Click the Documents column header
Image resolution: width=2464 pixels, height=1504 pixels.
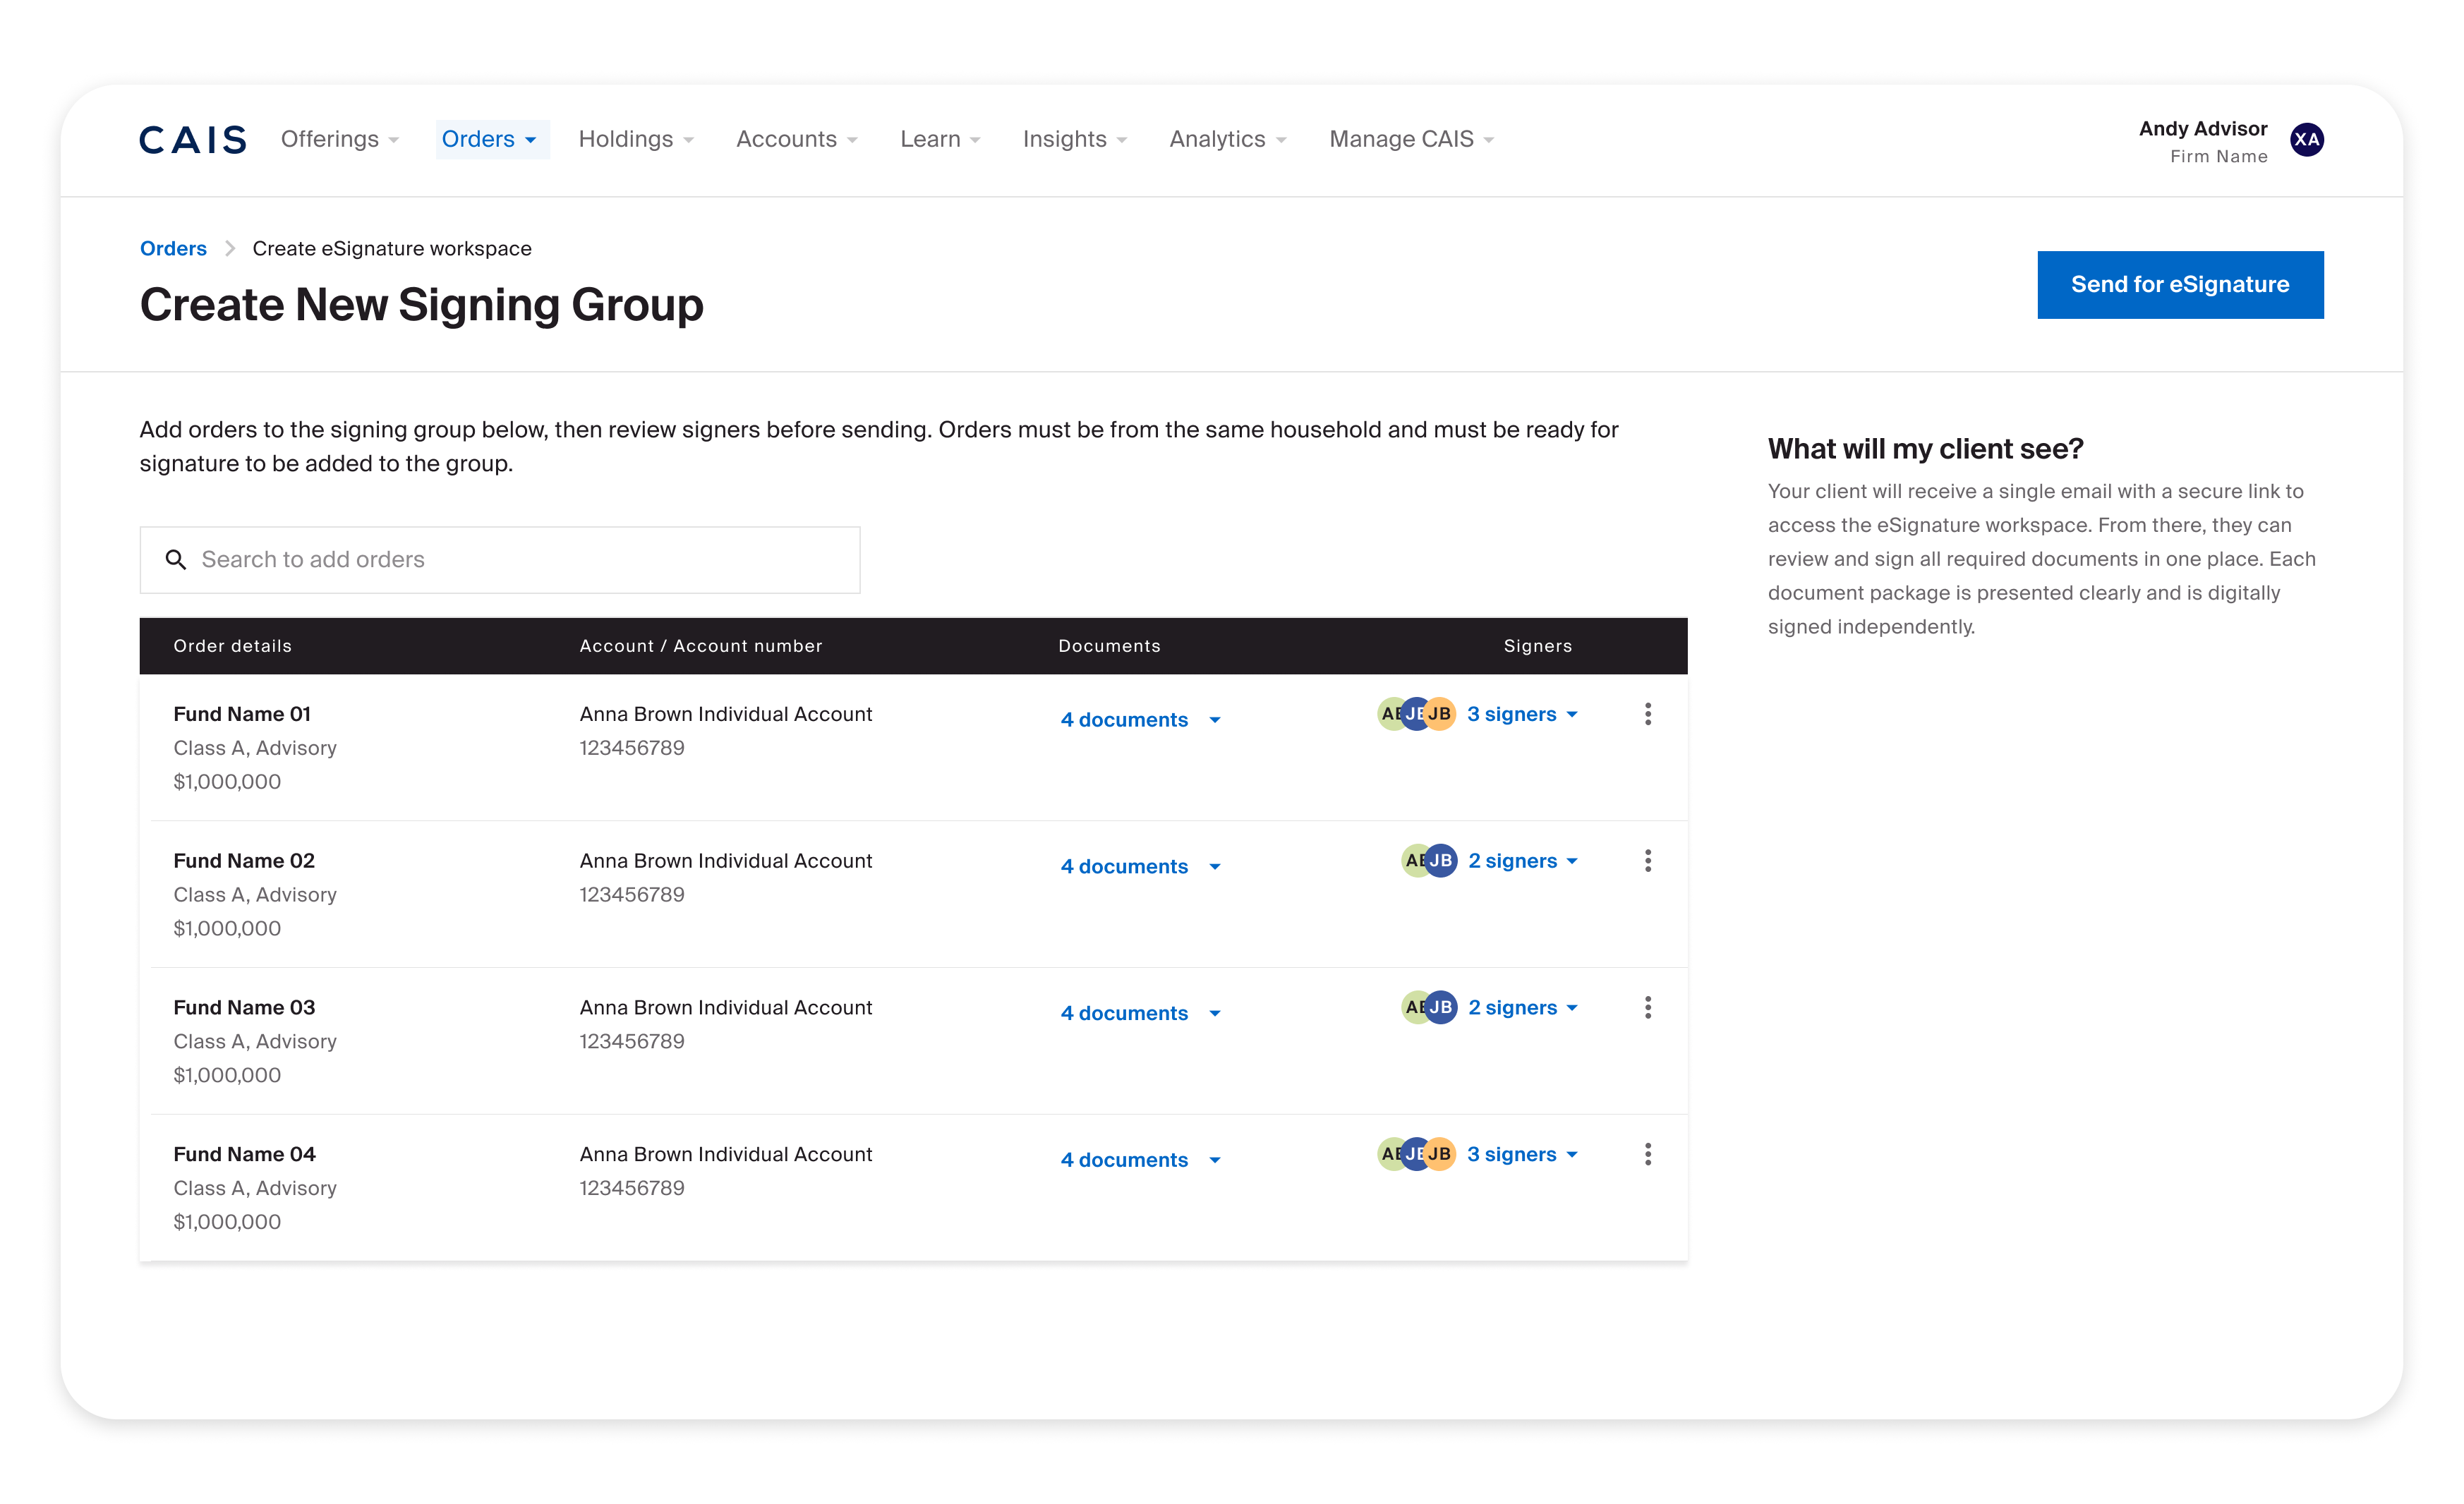coord(1109,646)
